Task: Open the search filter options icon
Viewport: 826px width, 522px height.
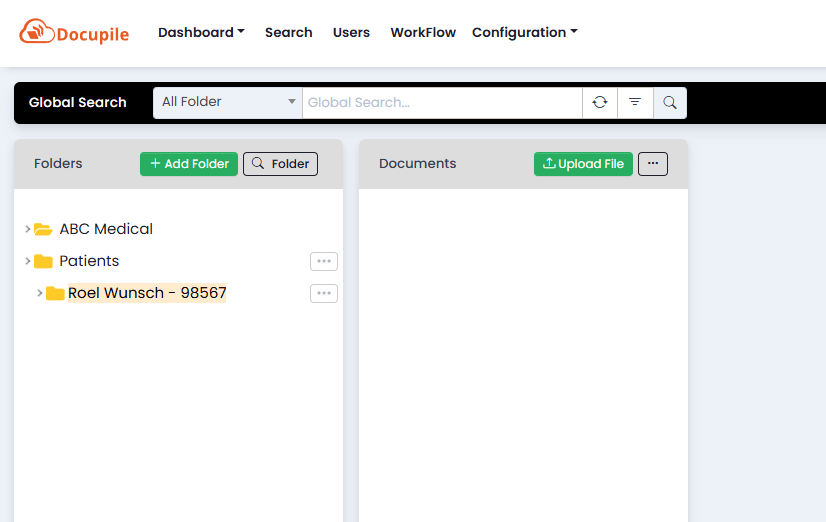Action: (635, 102)
